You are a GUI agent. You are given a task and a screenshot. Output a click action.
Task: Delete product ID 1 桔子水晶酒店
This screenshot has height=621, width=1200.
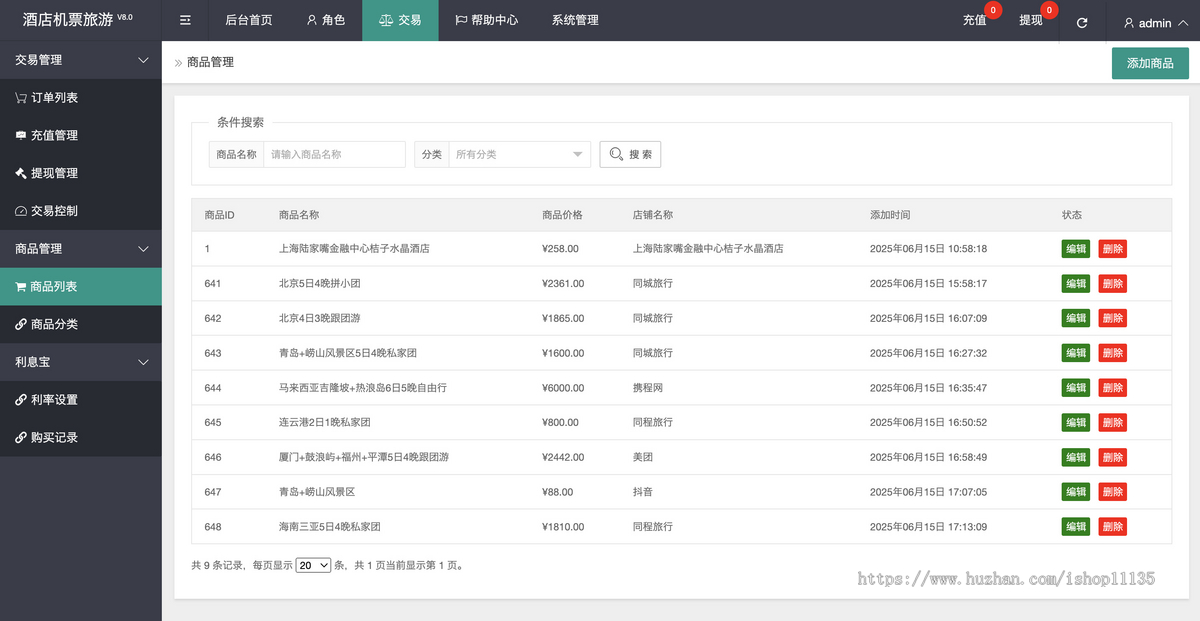coord(1113,249)
